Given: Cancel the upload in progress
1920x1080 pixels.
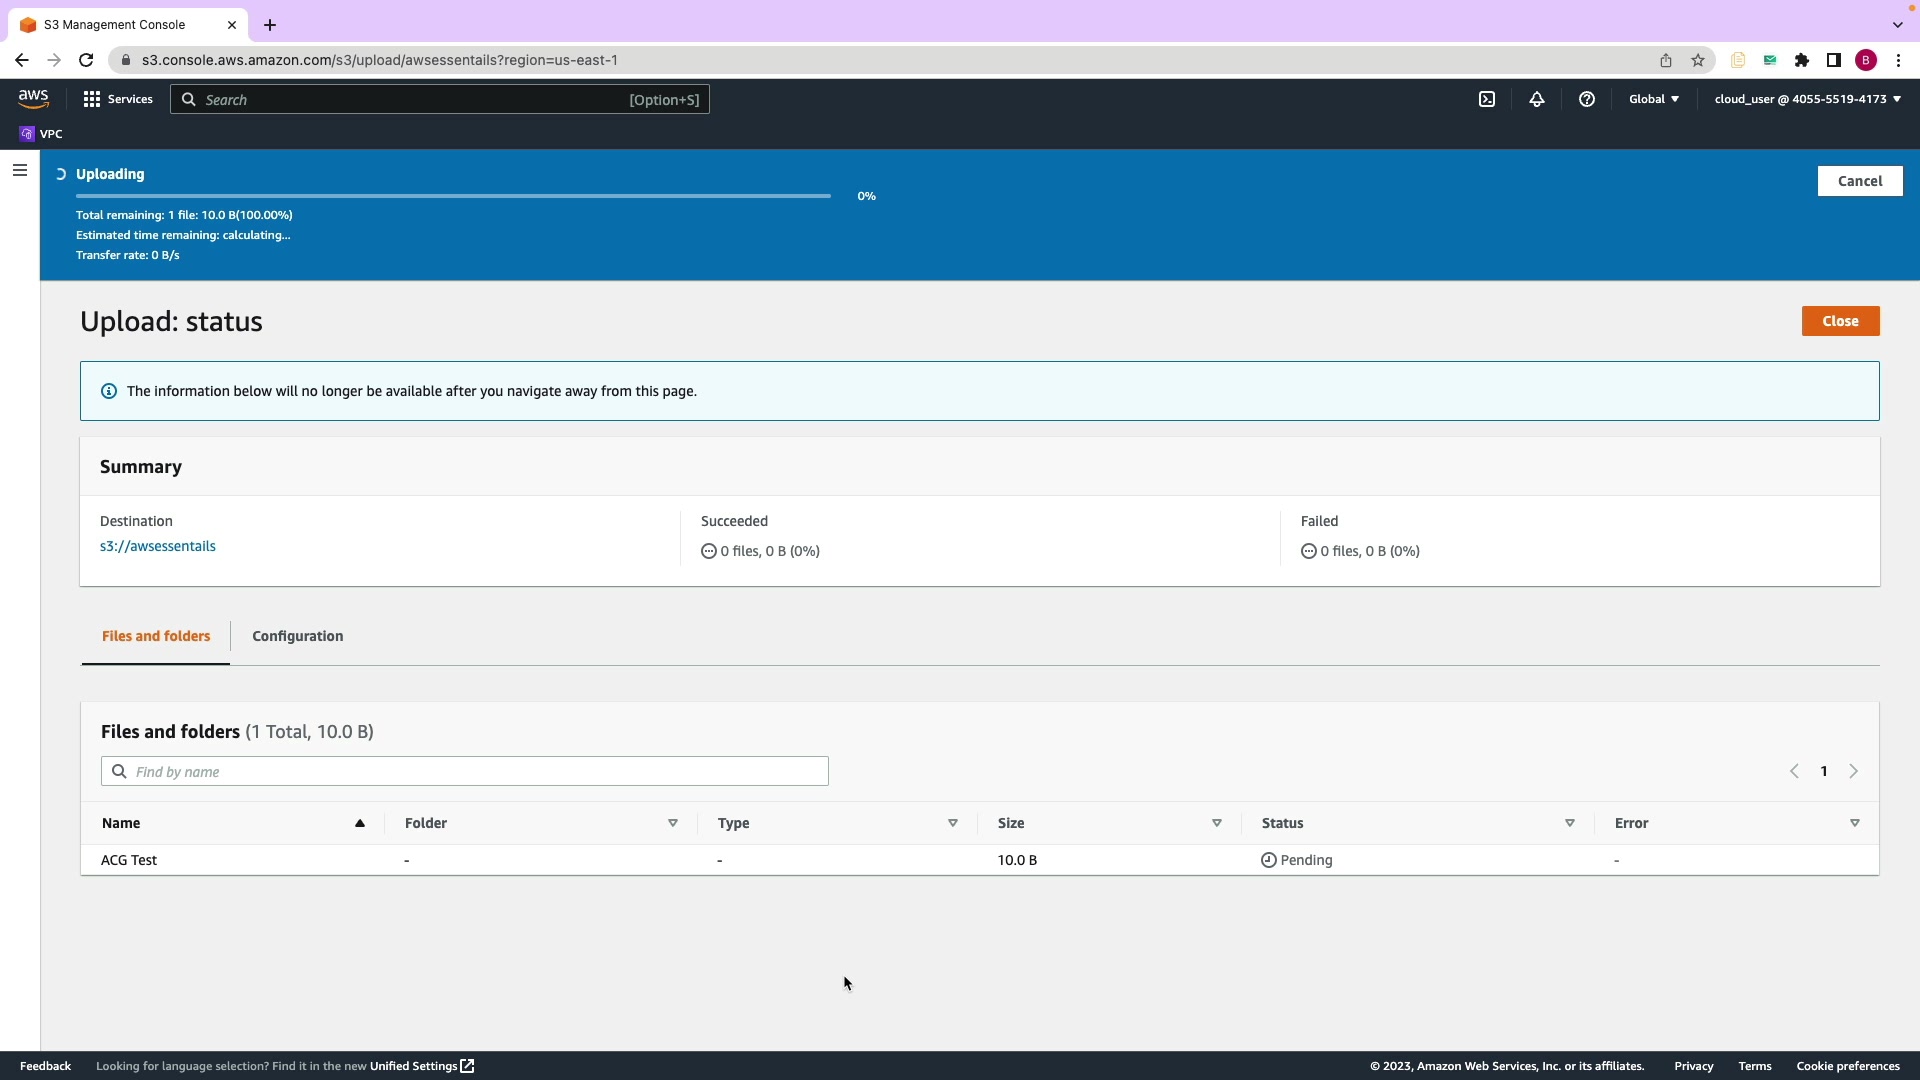Looking at the screenshot, I should click(1859, 181).
